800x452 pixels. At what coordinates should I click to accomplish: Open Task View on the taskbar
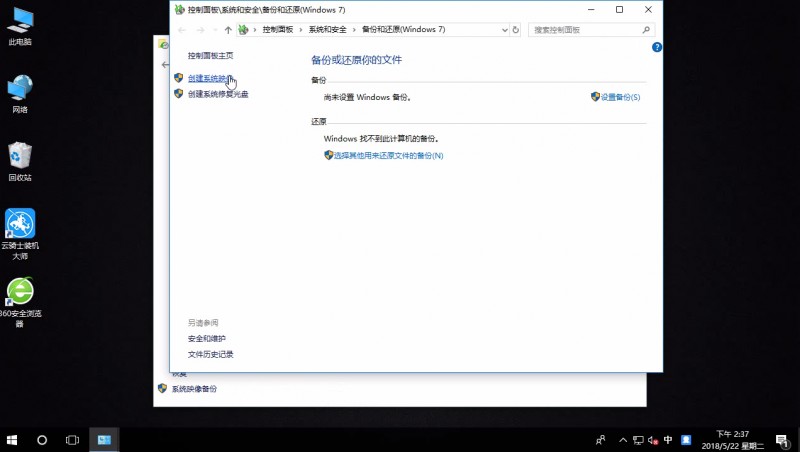[x=72, y=440]
